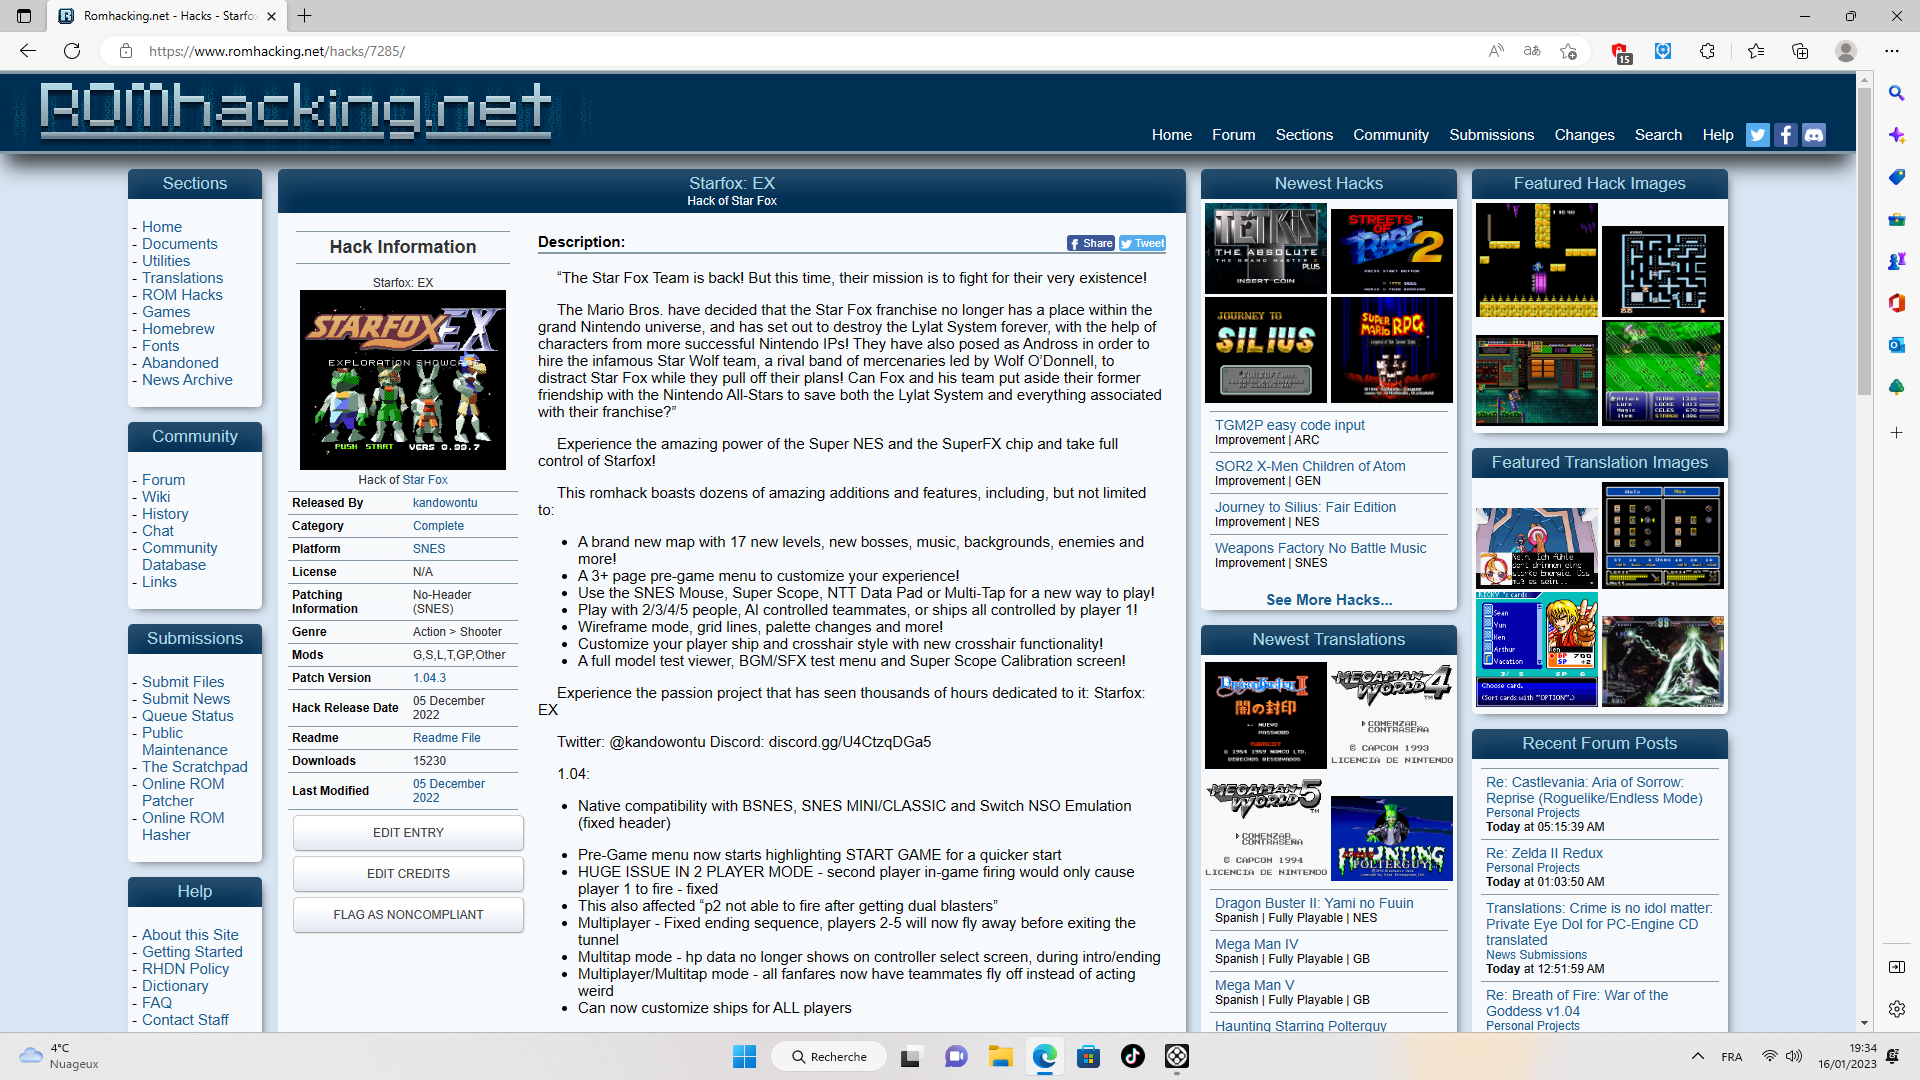Open a new tab with the plus button
The image size is (1920, 1080).
pos(305,16)
